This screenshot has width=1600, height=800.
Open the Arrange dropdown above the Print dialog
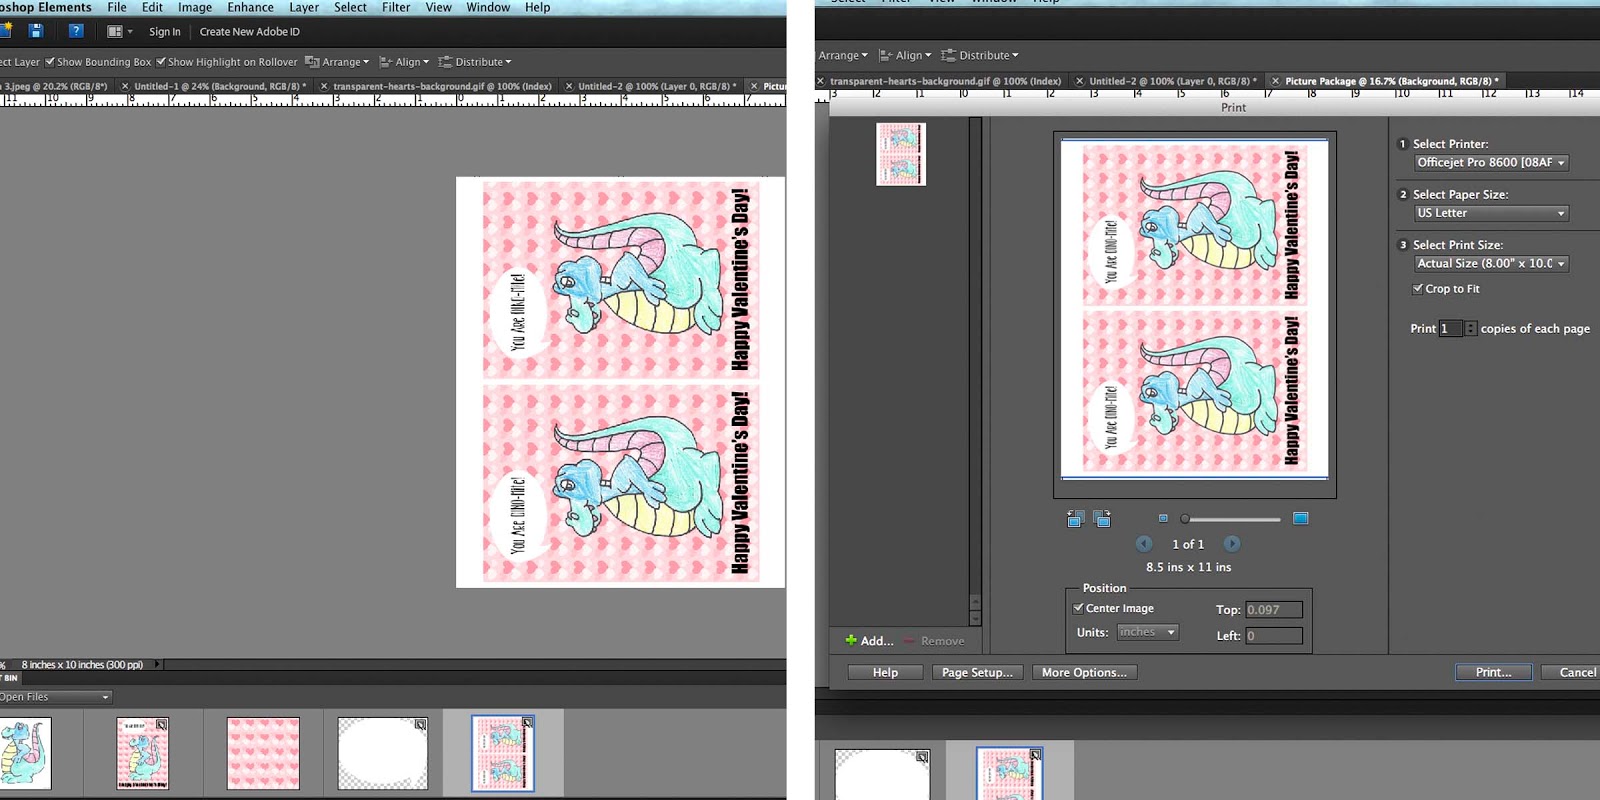click(x=843, y=55)
